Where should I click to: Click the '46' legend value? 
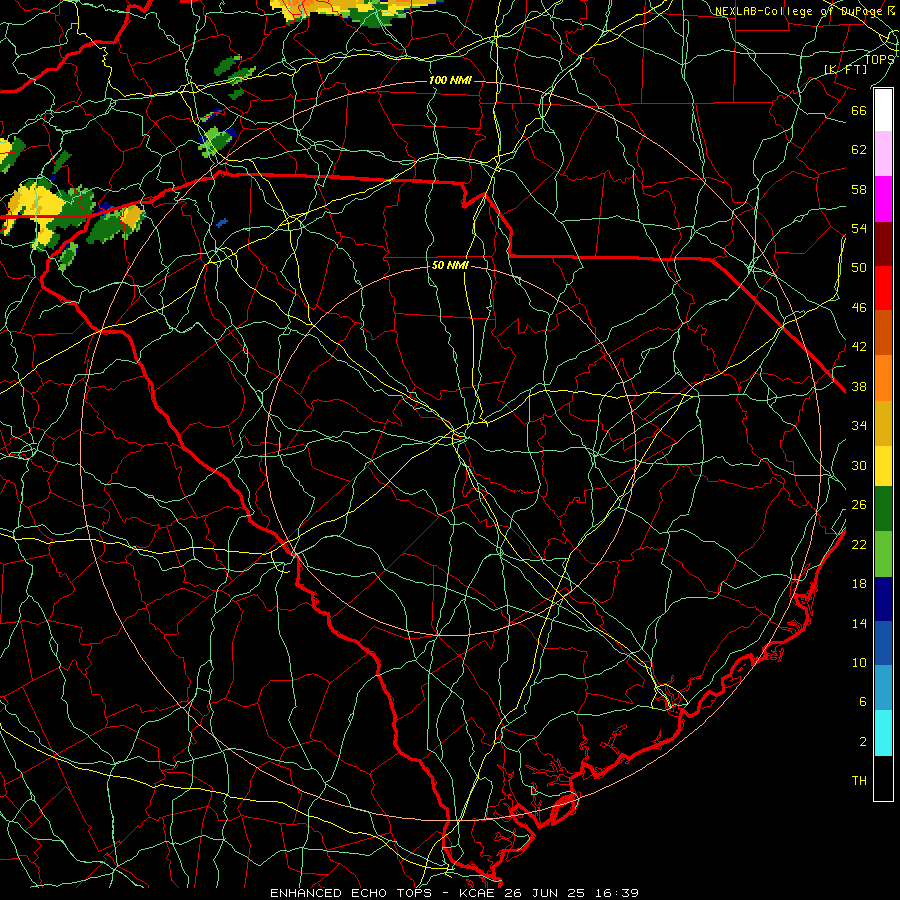859,308
